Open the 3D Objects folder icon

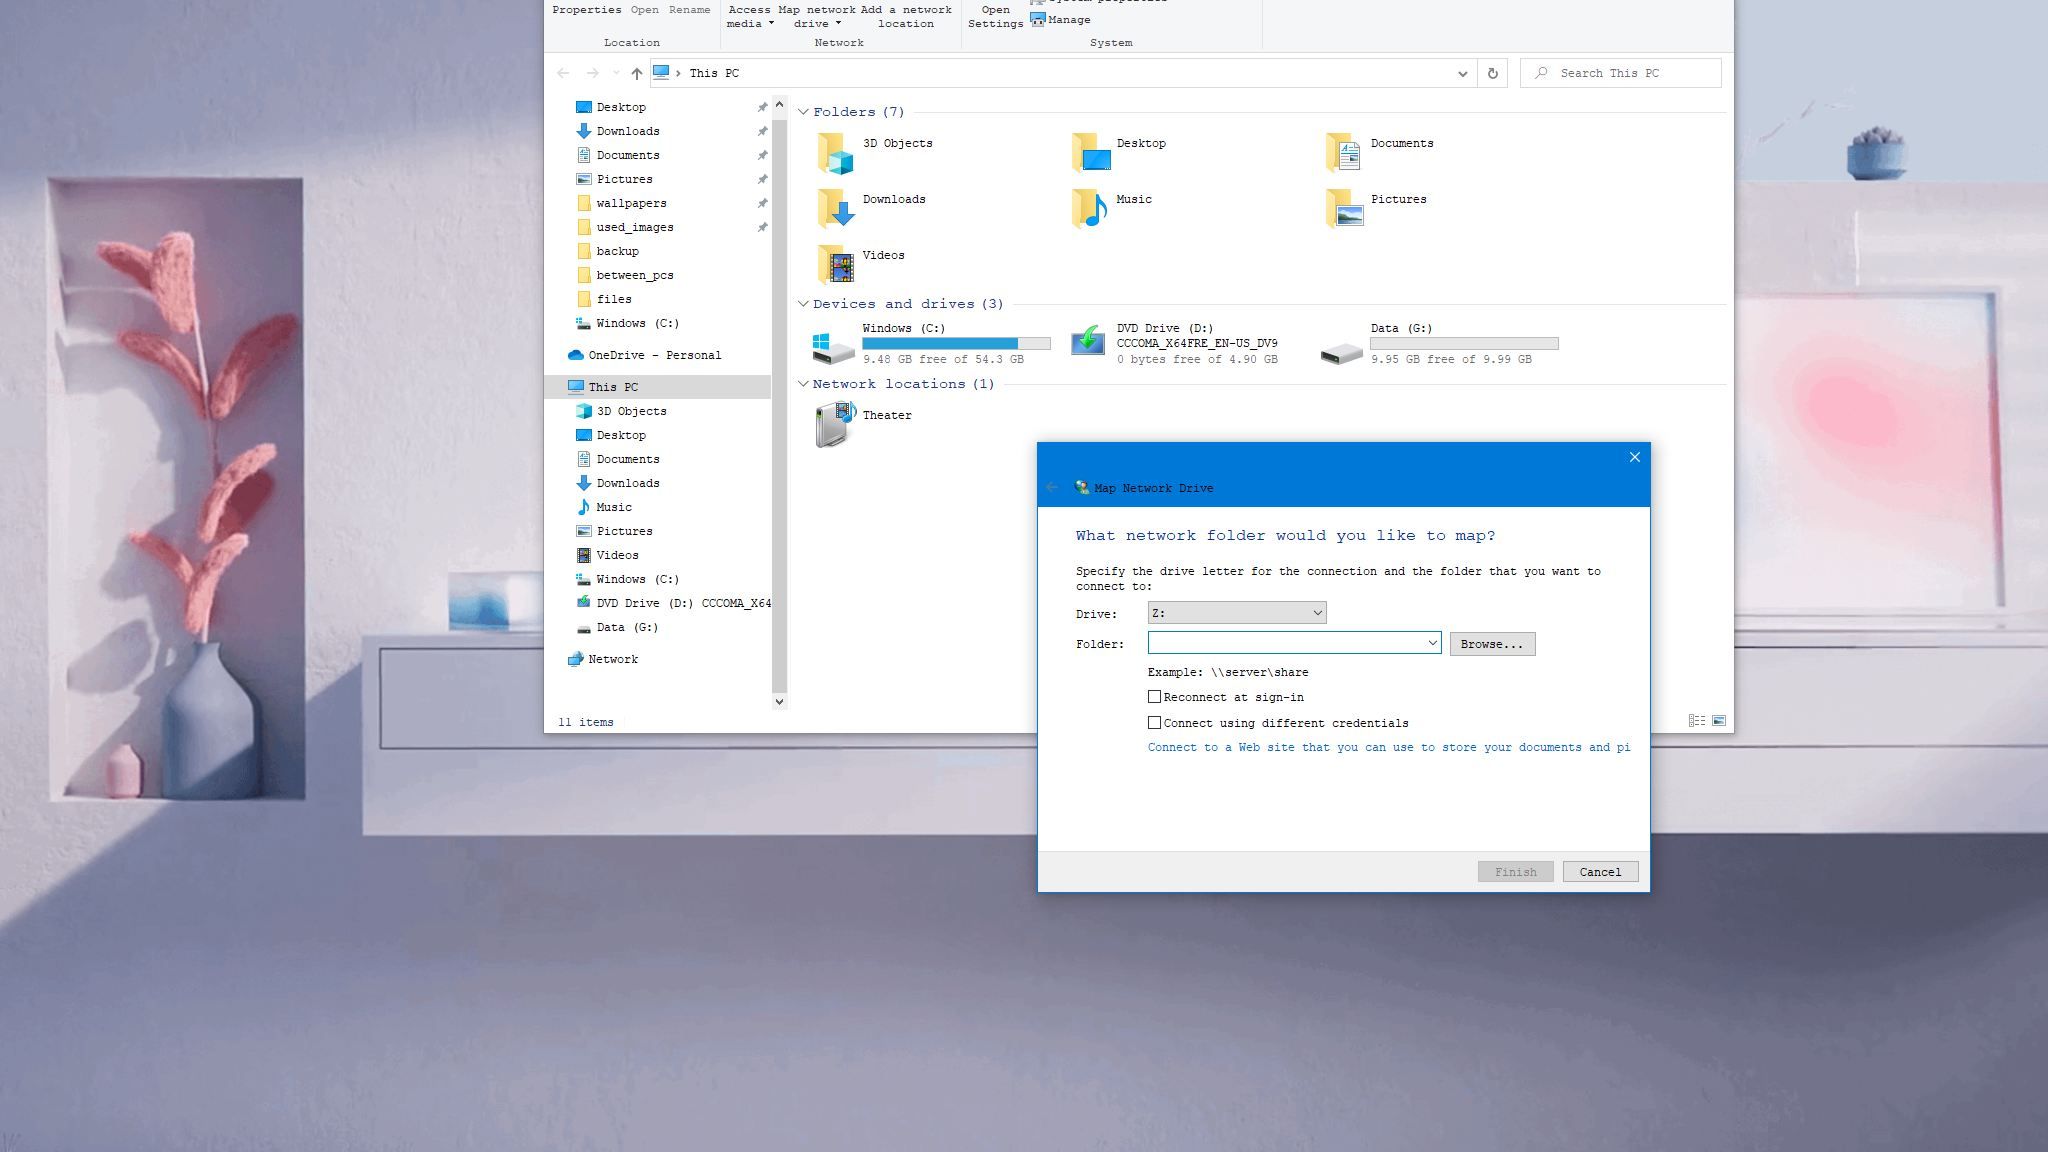[x=836, y=153]
